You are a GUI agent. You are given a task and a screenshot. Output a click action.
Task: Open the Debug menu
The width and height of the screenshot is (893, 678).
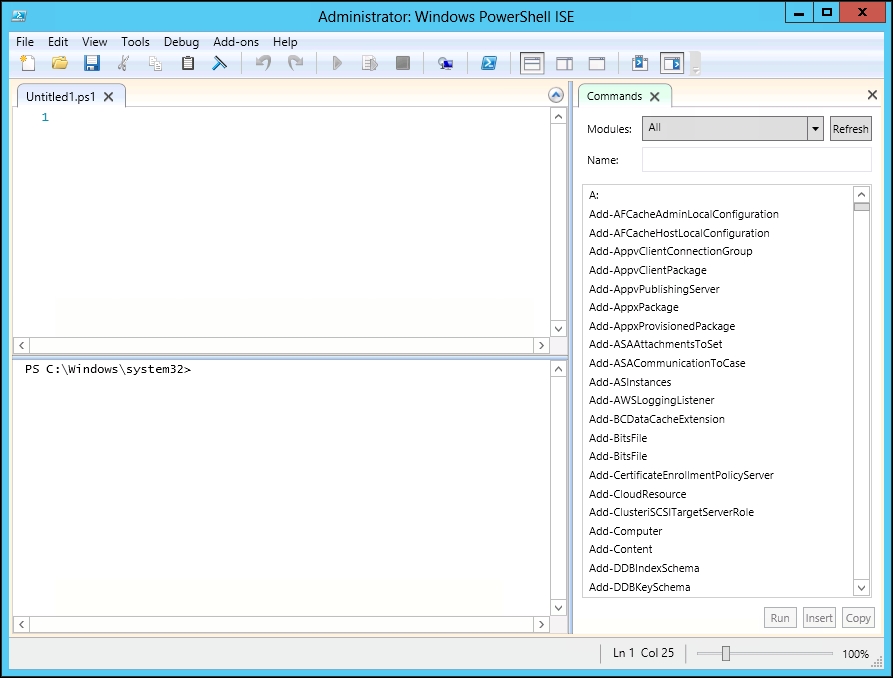(181, 42)
